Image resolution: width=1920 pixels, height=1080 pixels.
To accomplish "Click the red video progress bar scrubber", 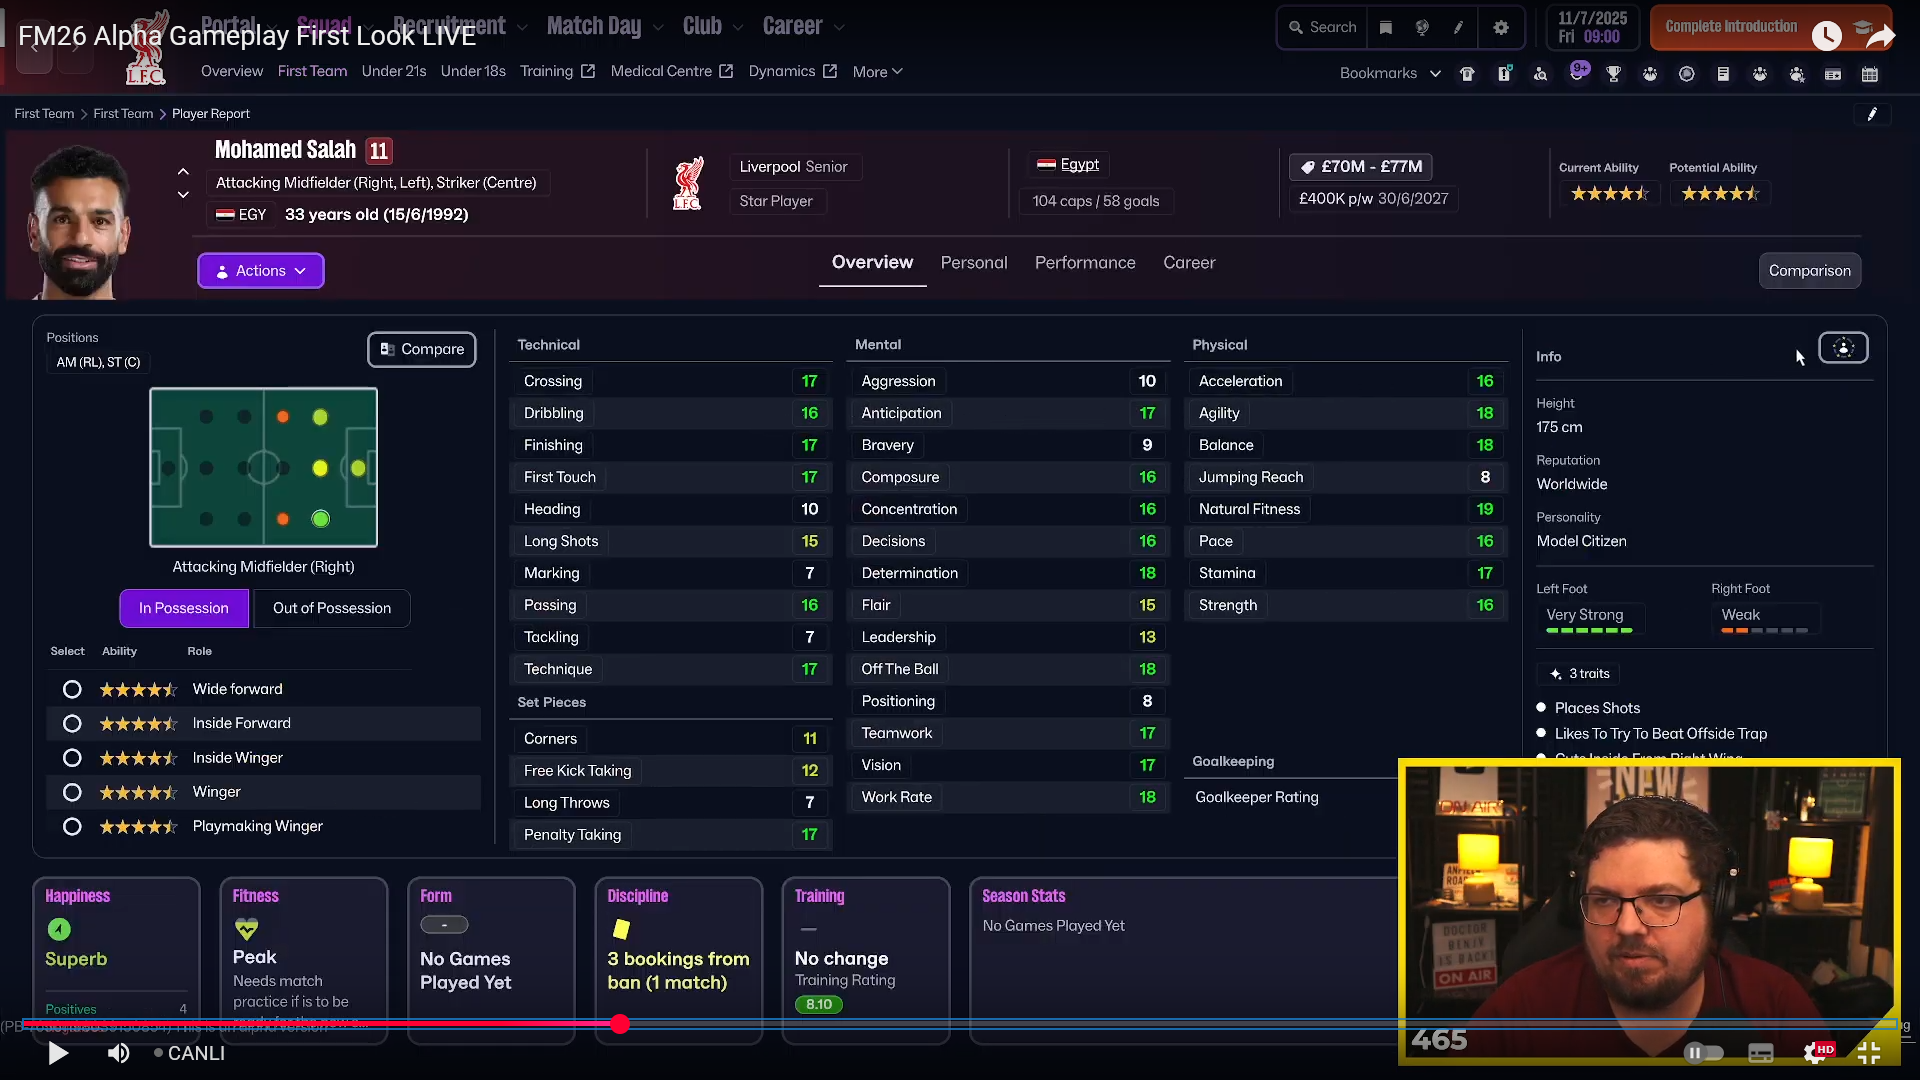I will click(x=620, y=1023).
